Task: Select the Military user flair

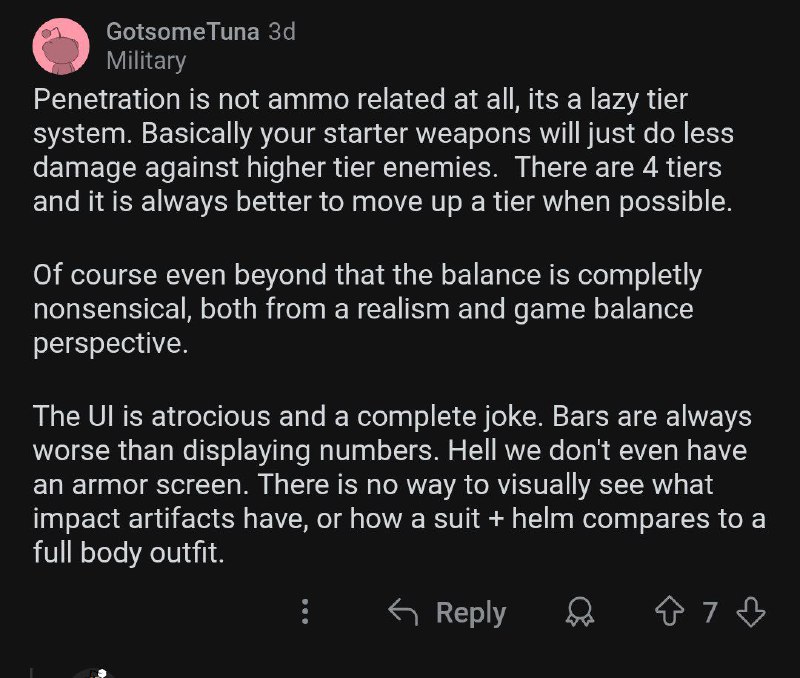Action: tap(146, 61)
